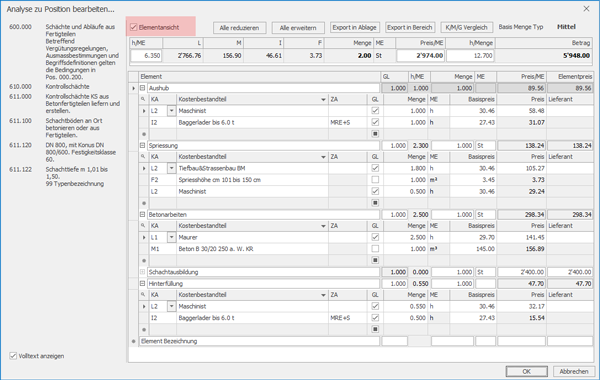This screenshot has width=600, height=380.
Task: Select position 610.000 Kontrollschächte
Action: click(x=50, y=86)
